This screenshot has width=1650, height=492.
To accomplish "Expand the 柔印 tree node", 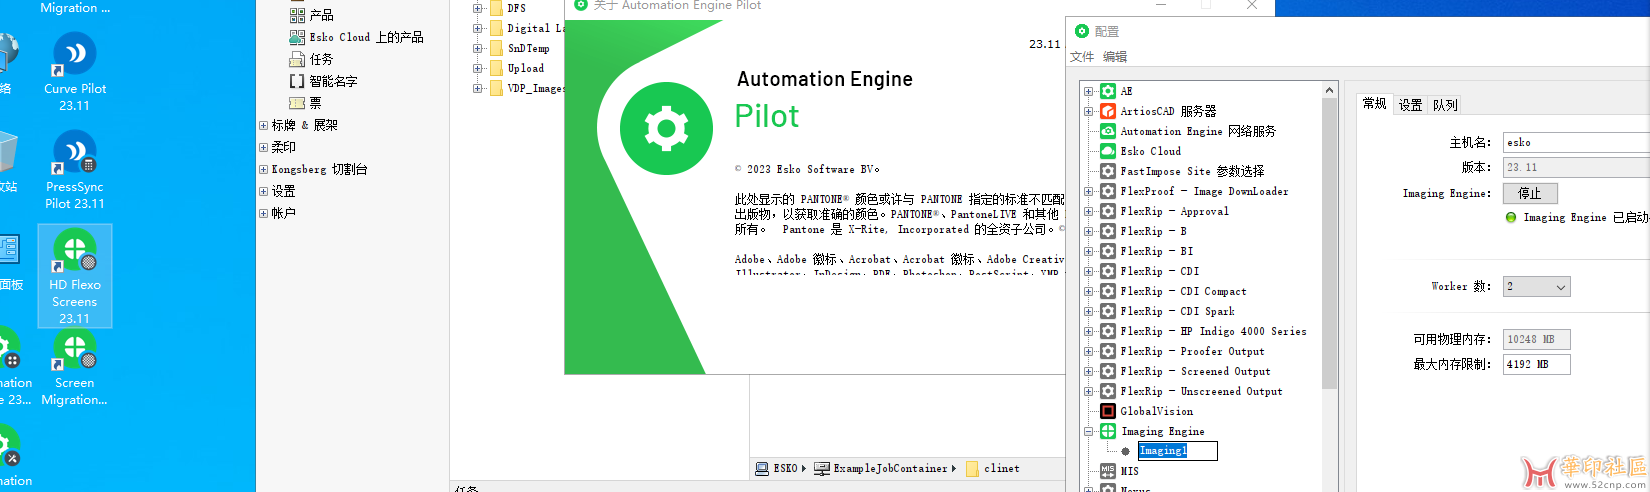I will coord(263,147).
